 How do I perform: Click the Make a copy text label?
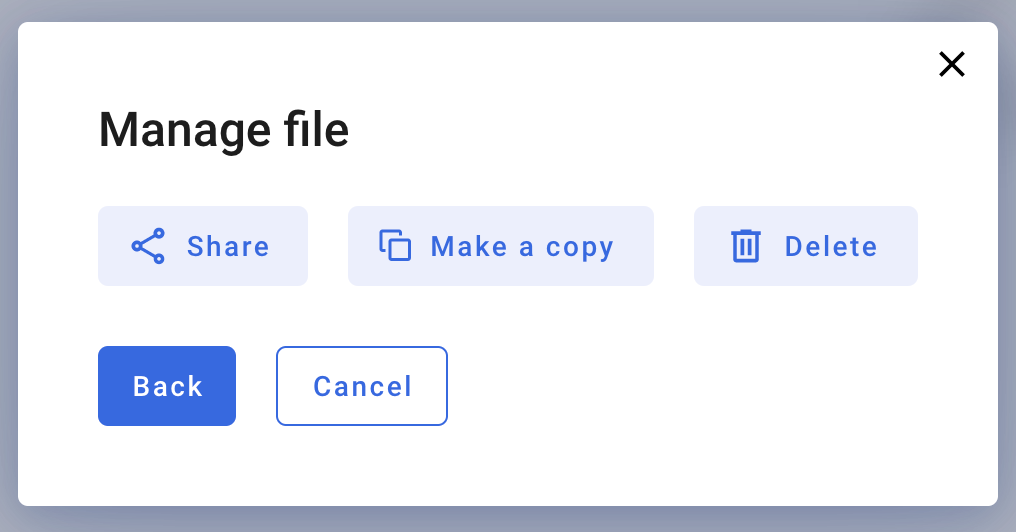[x=522, y=248]
